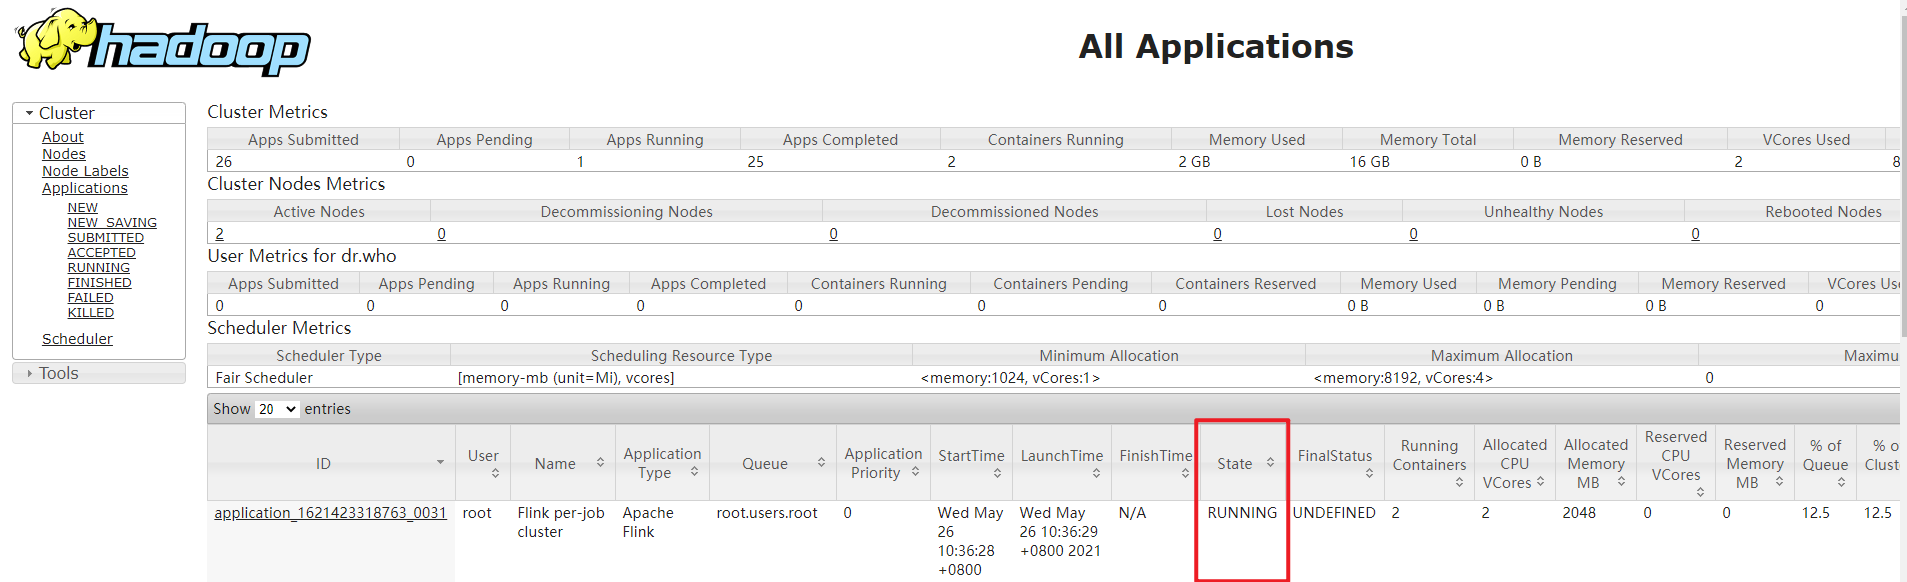
Task: Select the root user cell
Action: 477,513
